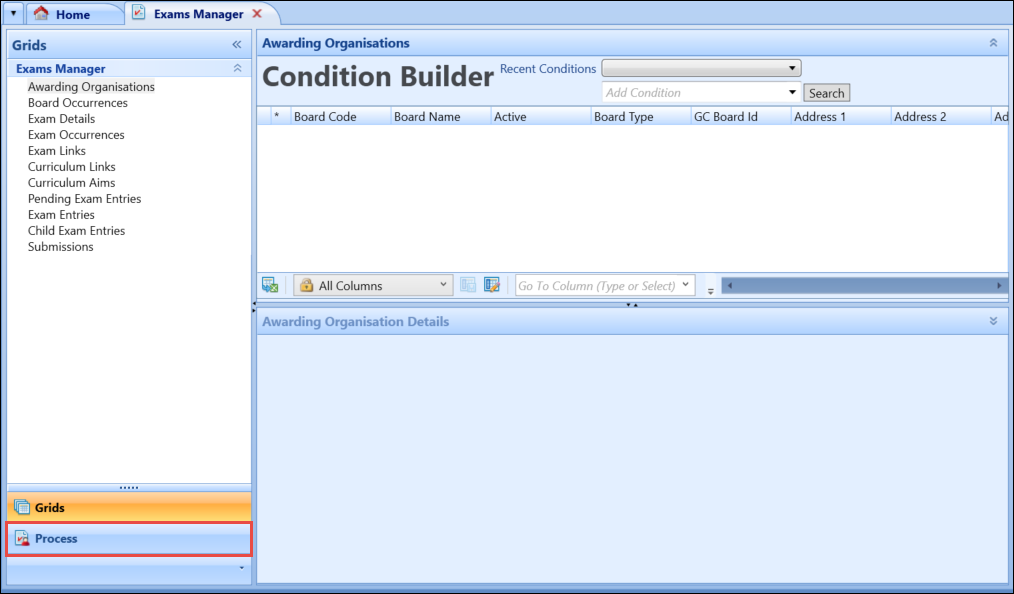Screen dimensions: 1014x594
Task: Switch to the Home tab
Action: click(75, 14)
